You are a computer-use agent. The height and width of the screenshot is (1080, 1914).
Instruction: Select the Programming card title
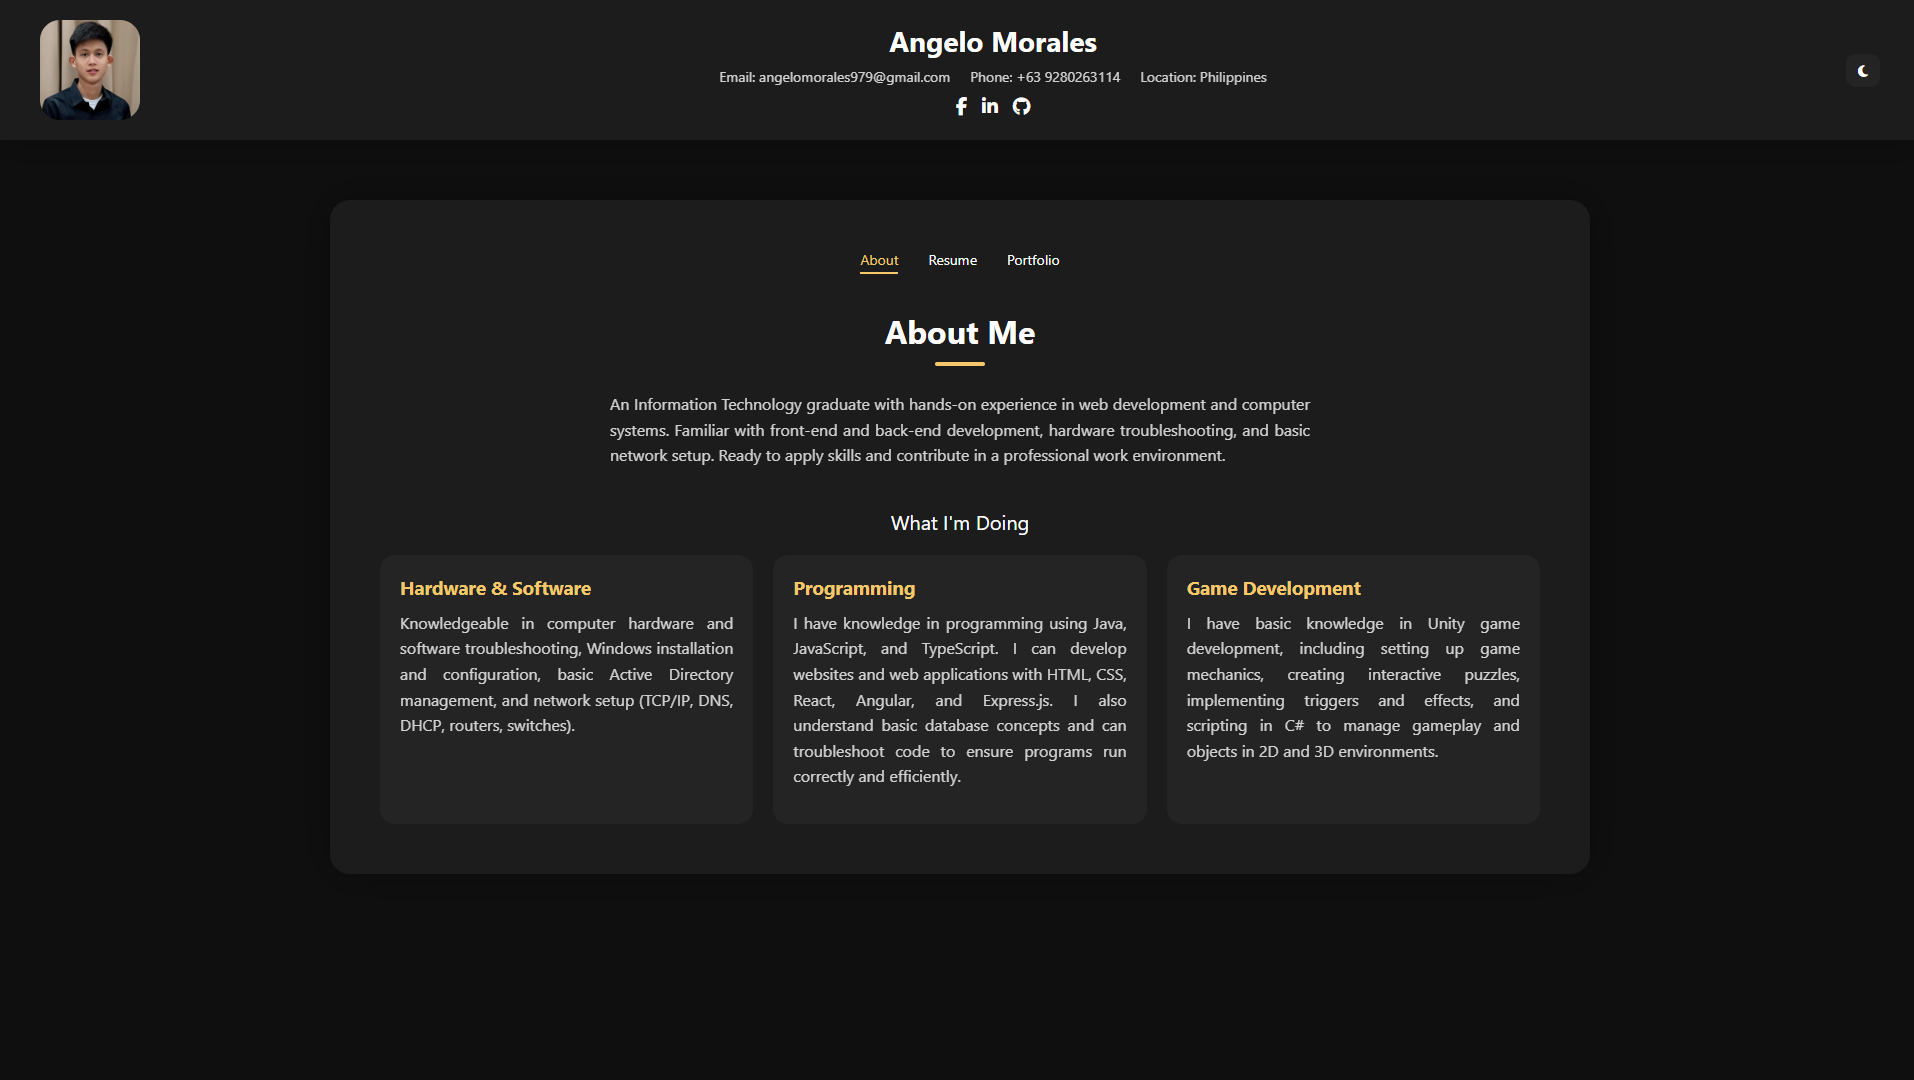tap(854, 589)
